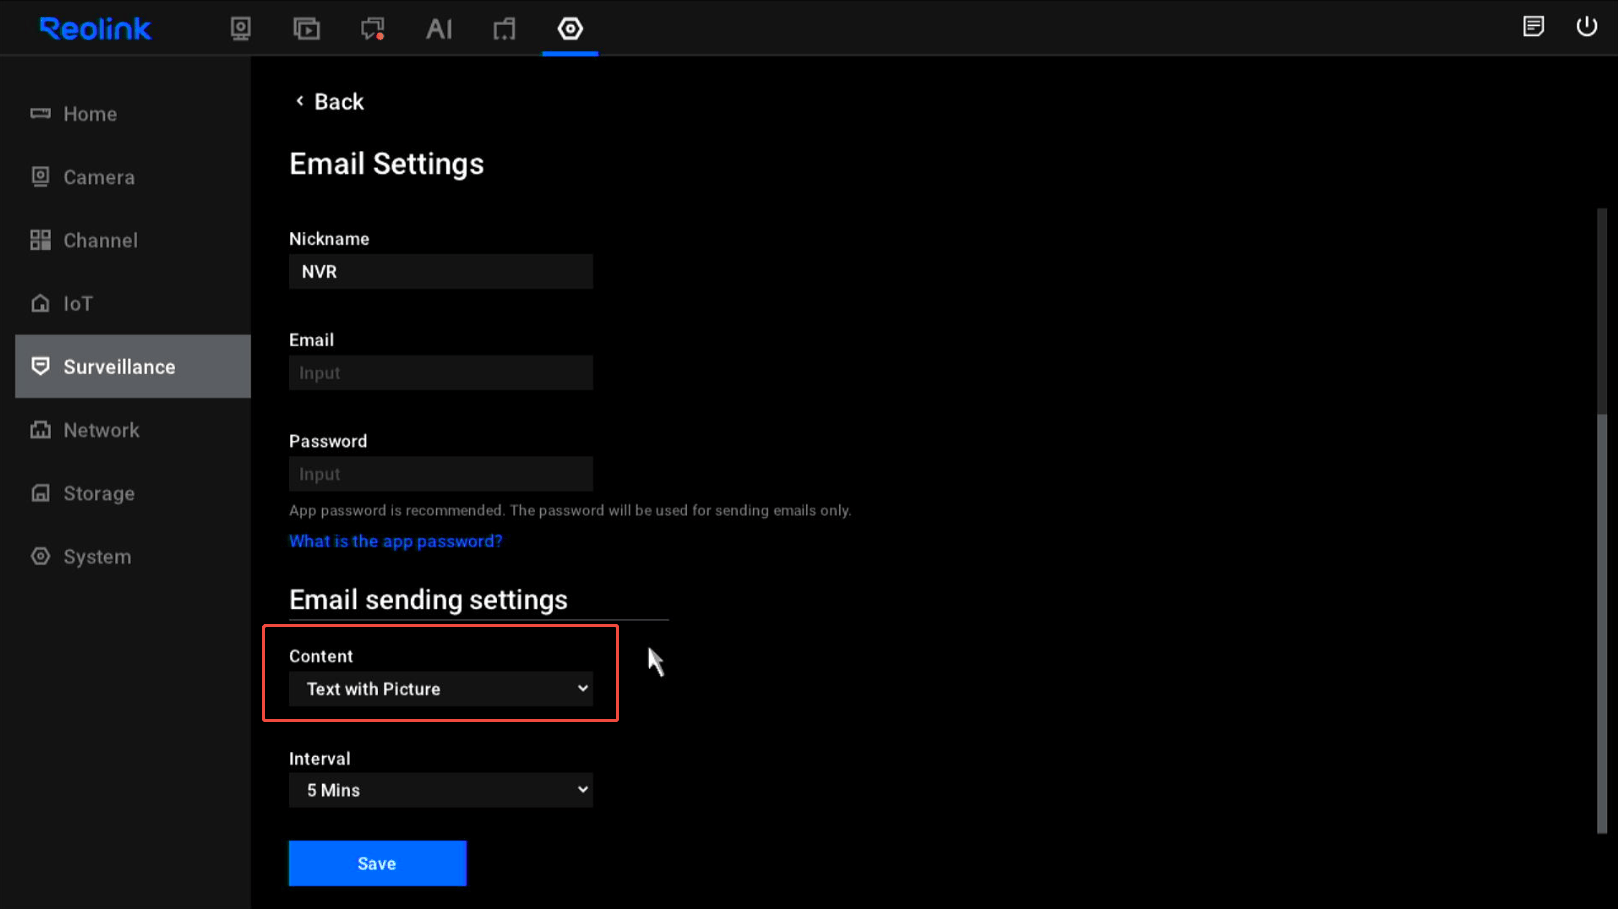Image resolution: width=1618 pixels, height=909 pixels.
Task: Open Storage section in the sidebar
Action: pos(132,493)
